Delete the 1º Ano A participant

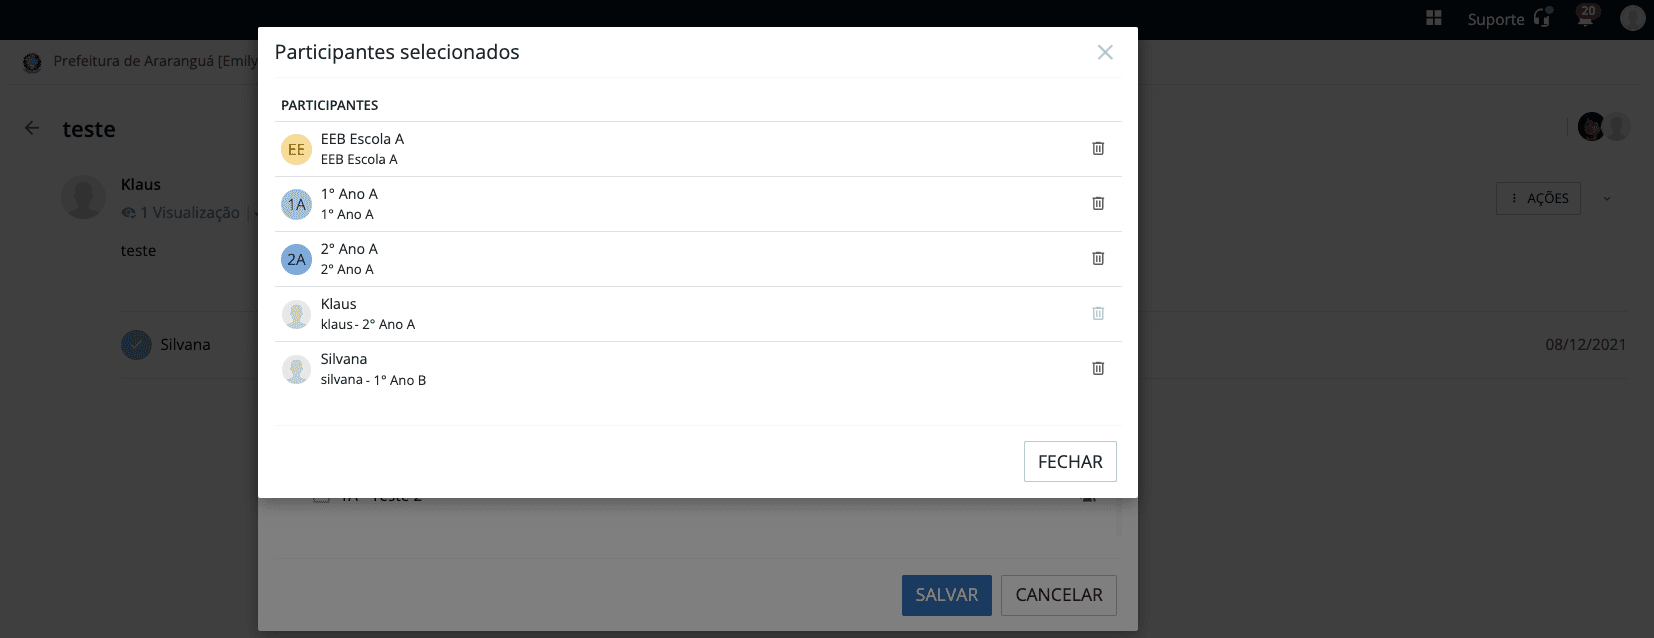(x=1098, y=204)
